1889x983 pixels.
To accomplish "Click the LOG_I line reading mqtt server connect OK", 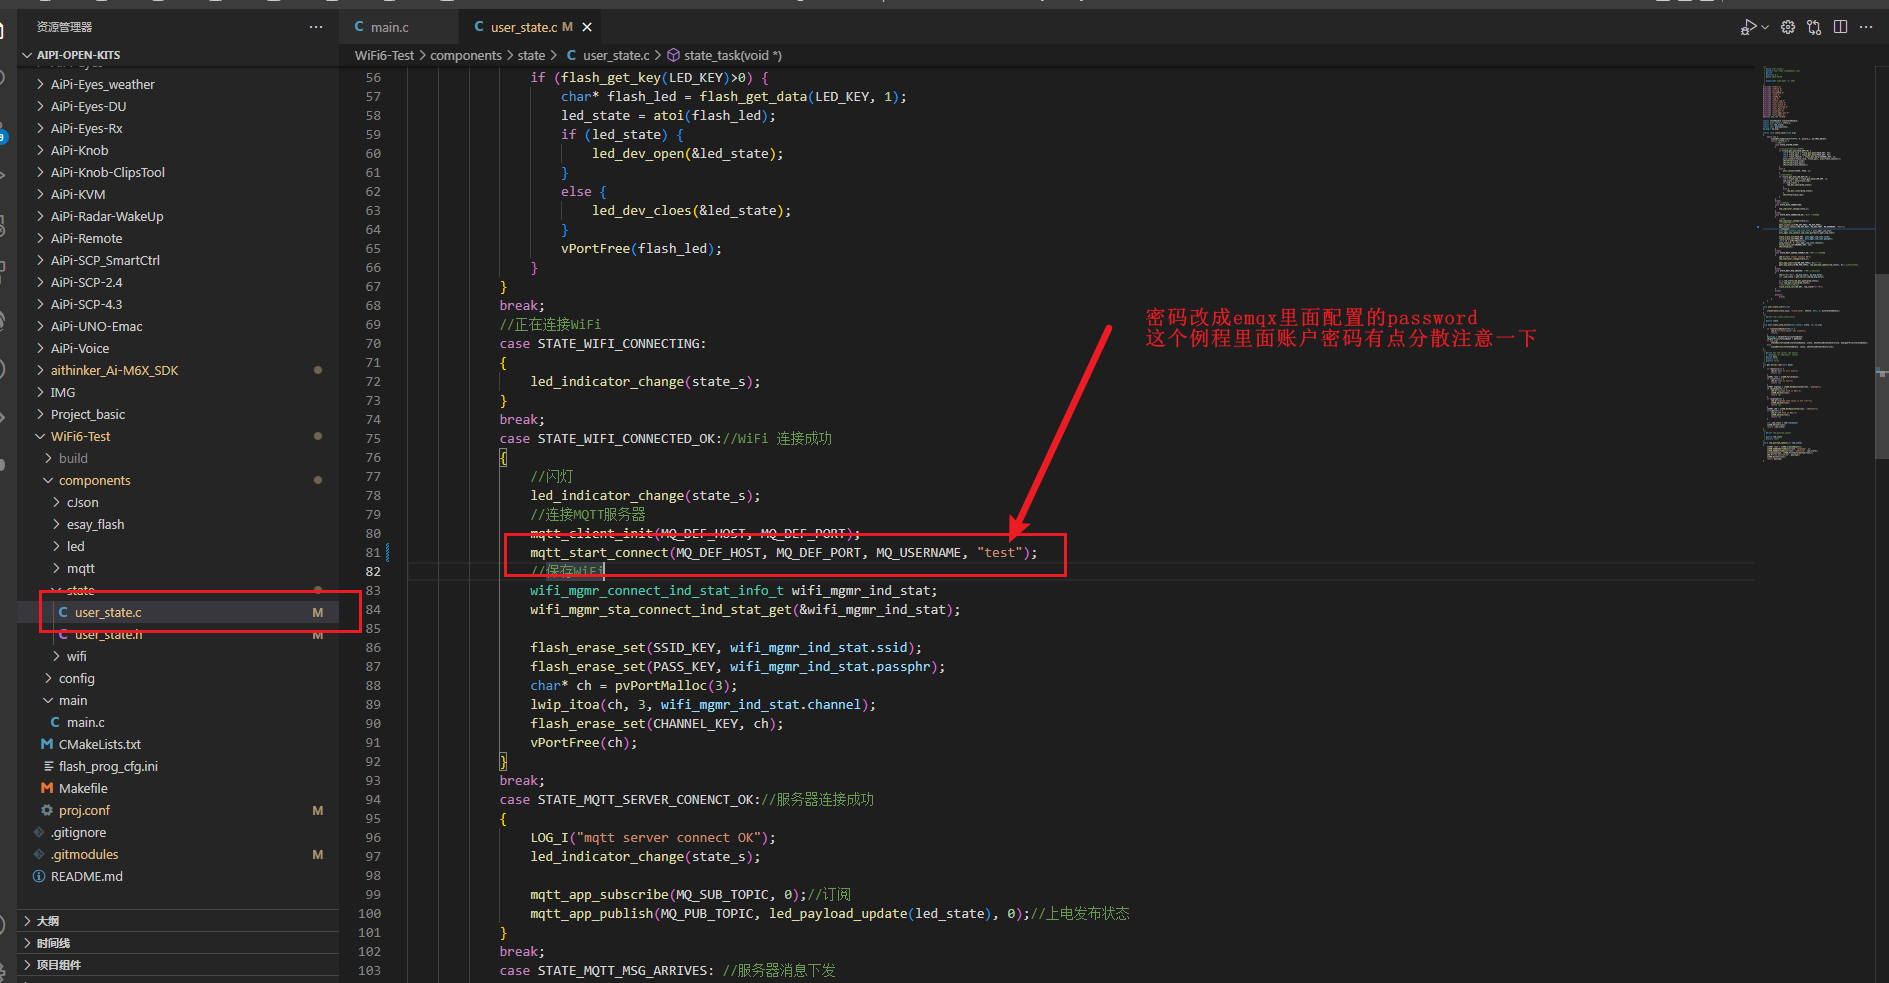I will [x=653, y=837].
